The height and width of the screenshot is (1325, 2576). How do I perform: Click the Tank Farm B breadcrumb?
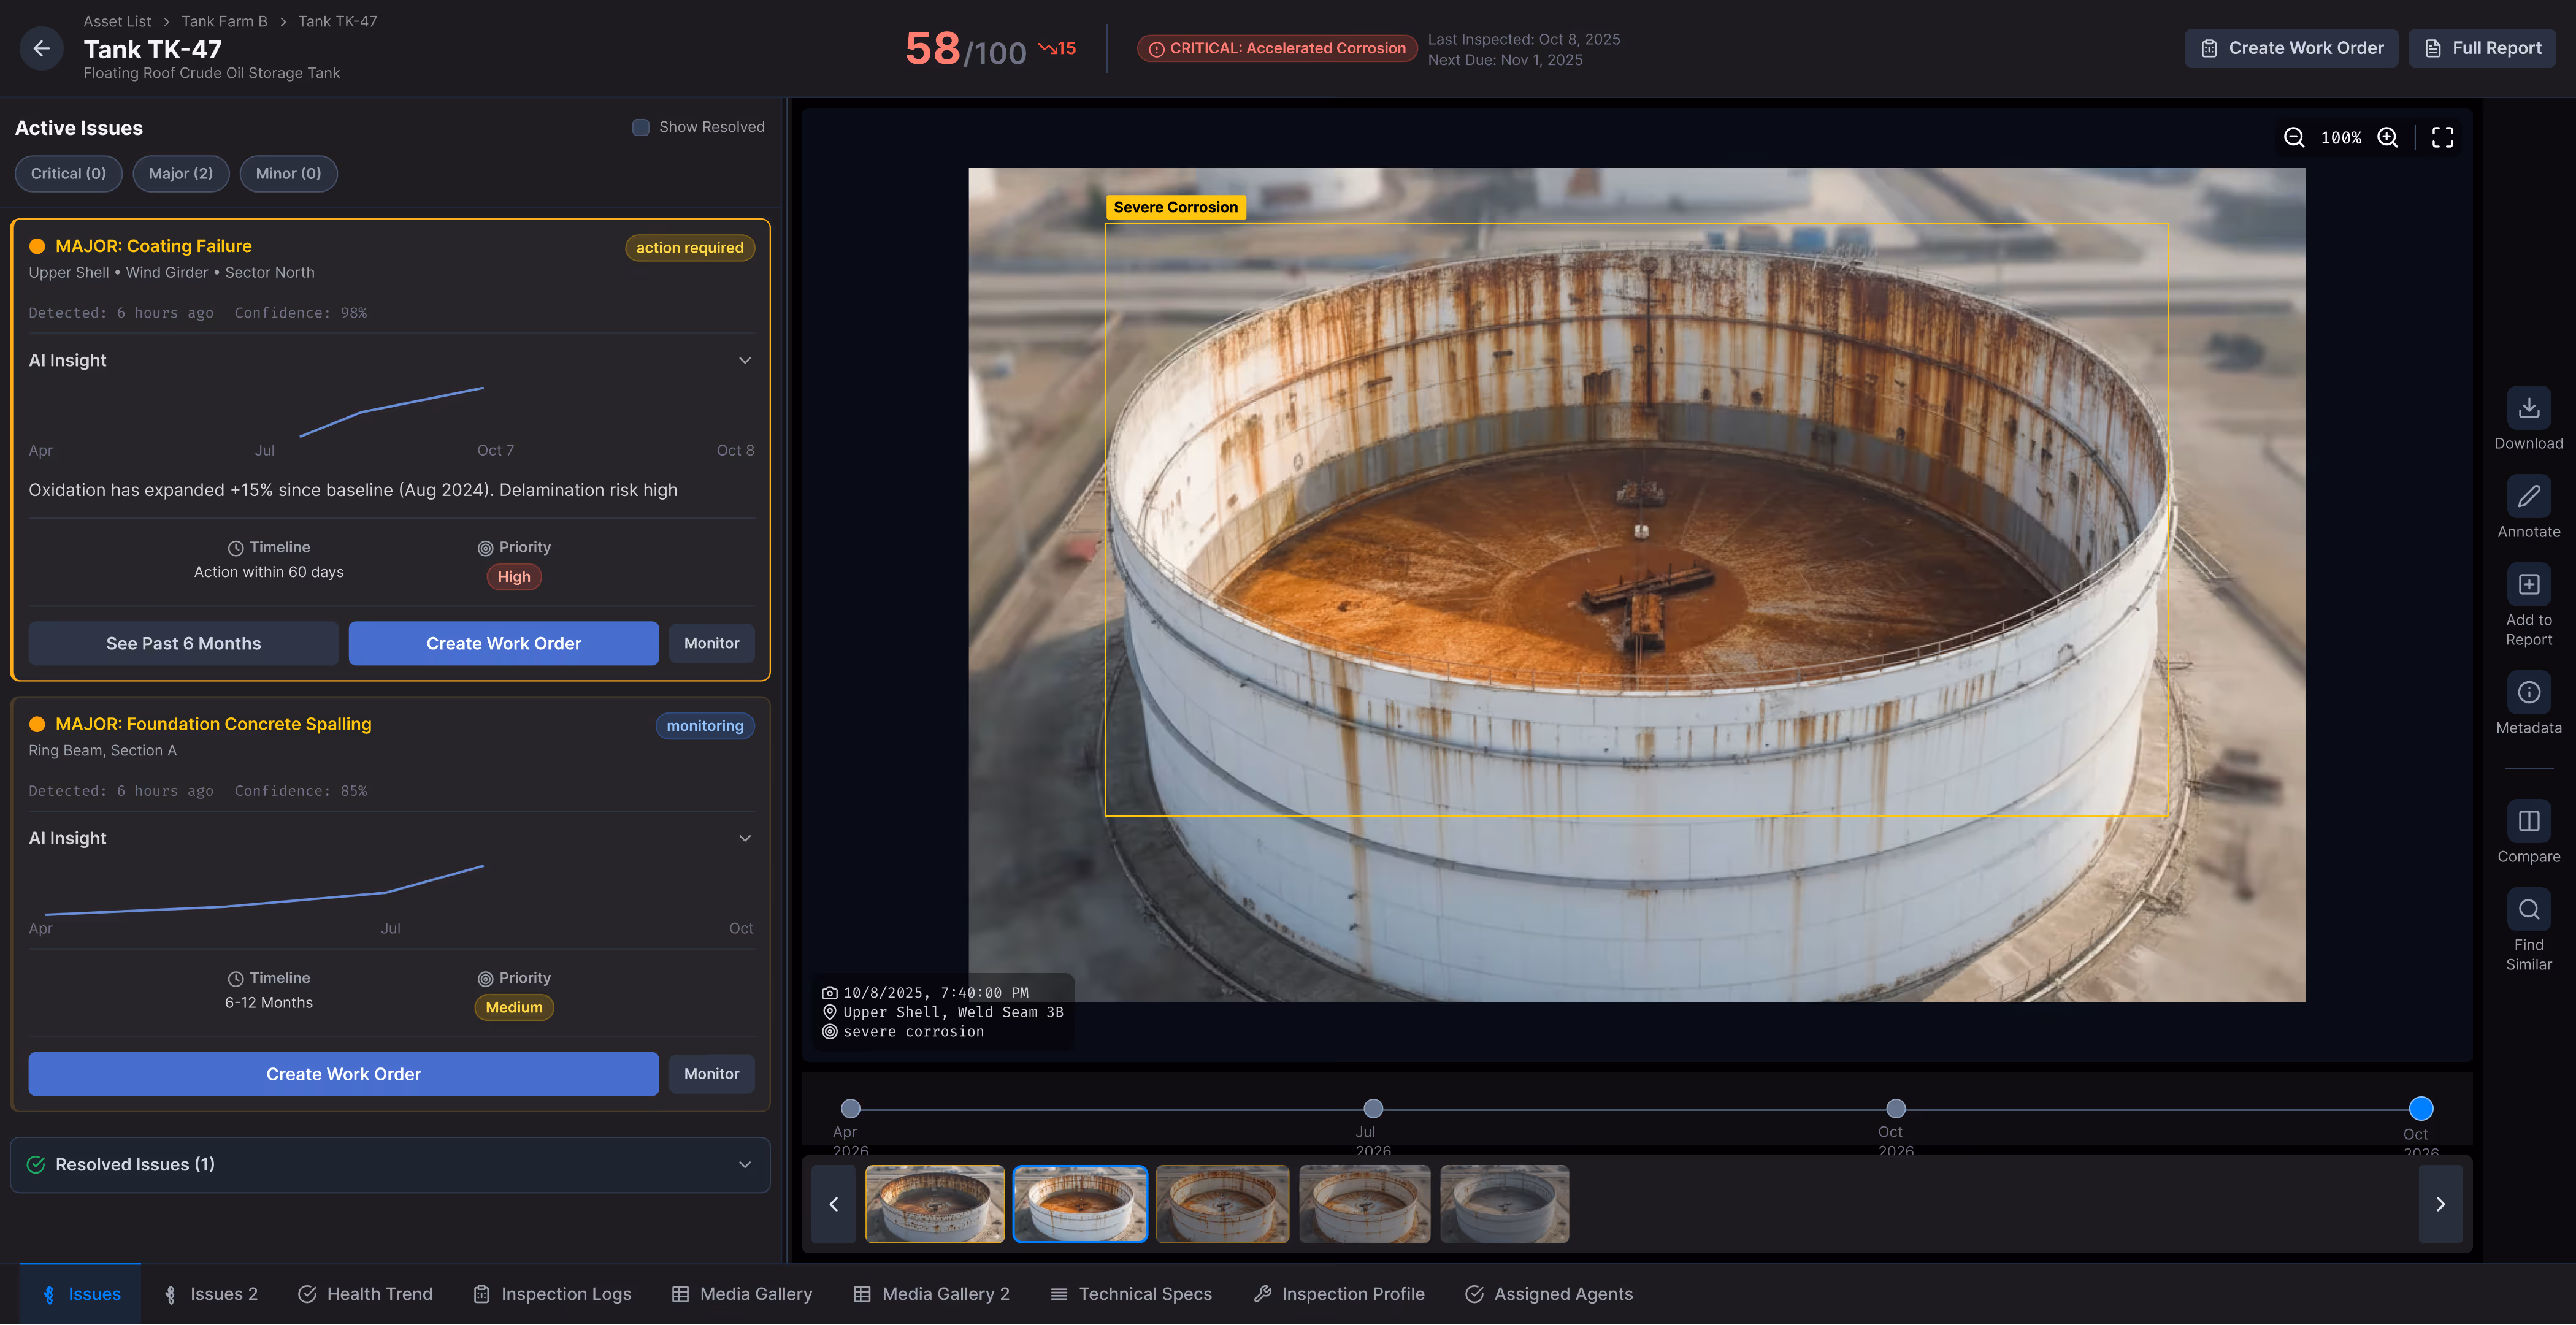click(x=224, y=21)
